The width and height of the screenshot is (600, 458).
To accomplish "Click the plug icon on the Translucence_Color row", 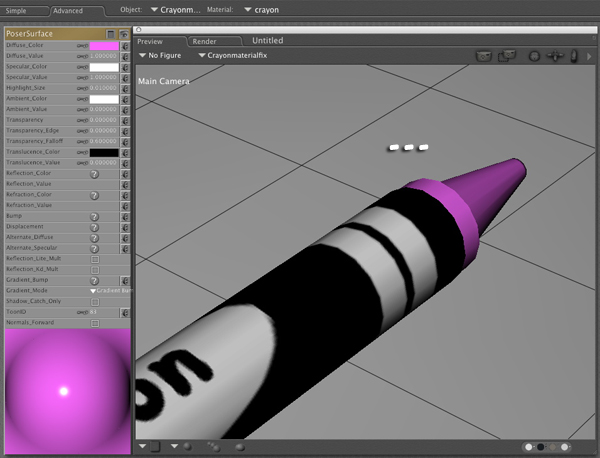I will coord(125,153).
